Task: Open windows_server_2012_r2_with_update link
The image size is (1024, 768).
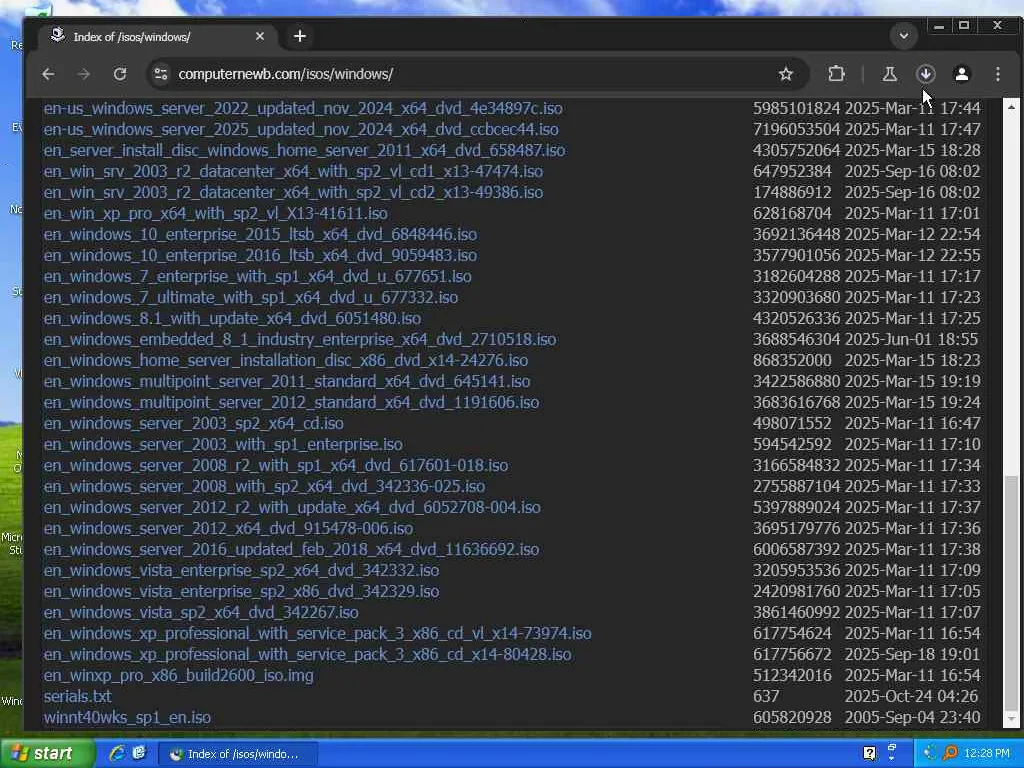Action: pyautogui.click(x=292, y=507)
